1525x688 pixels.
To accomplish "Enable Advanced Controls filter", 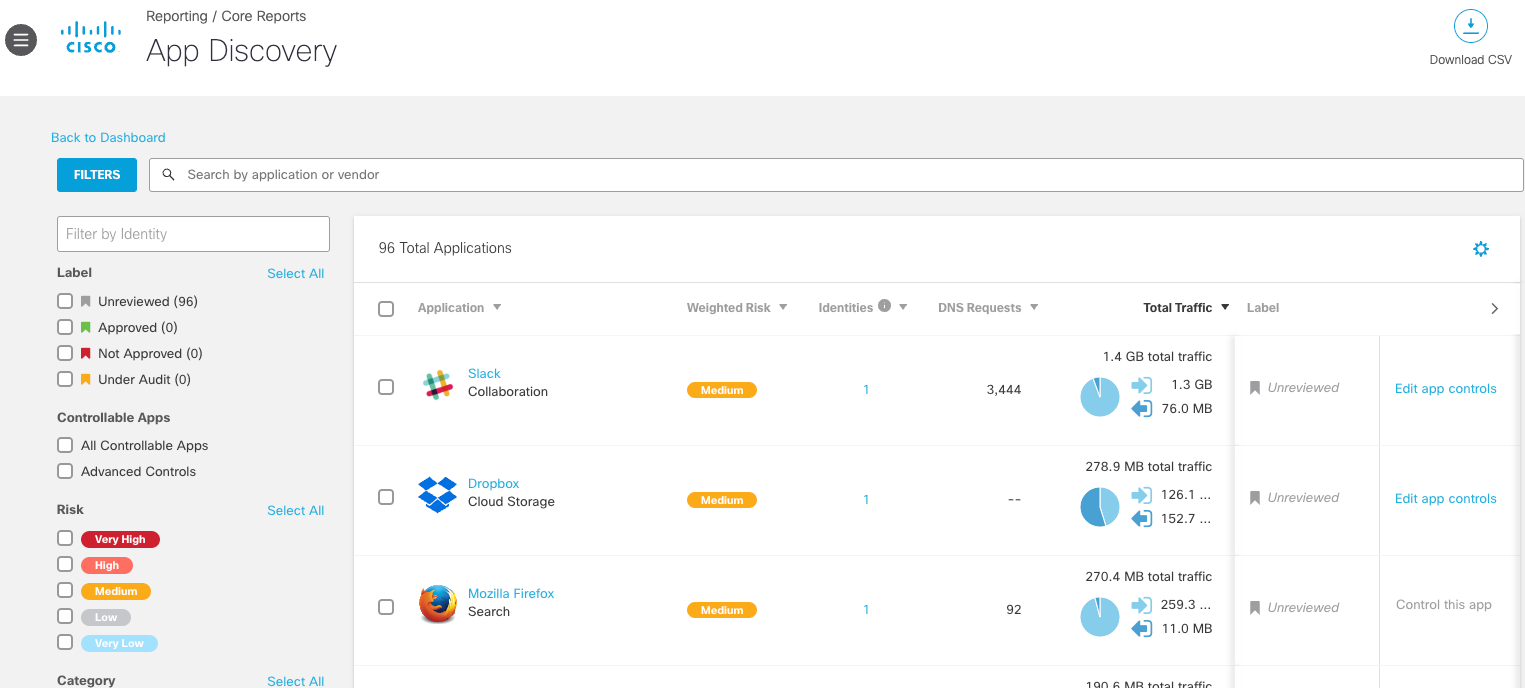I will click(65, 471).
